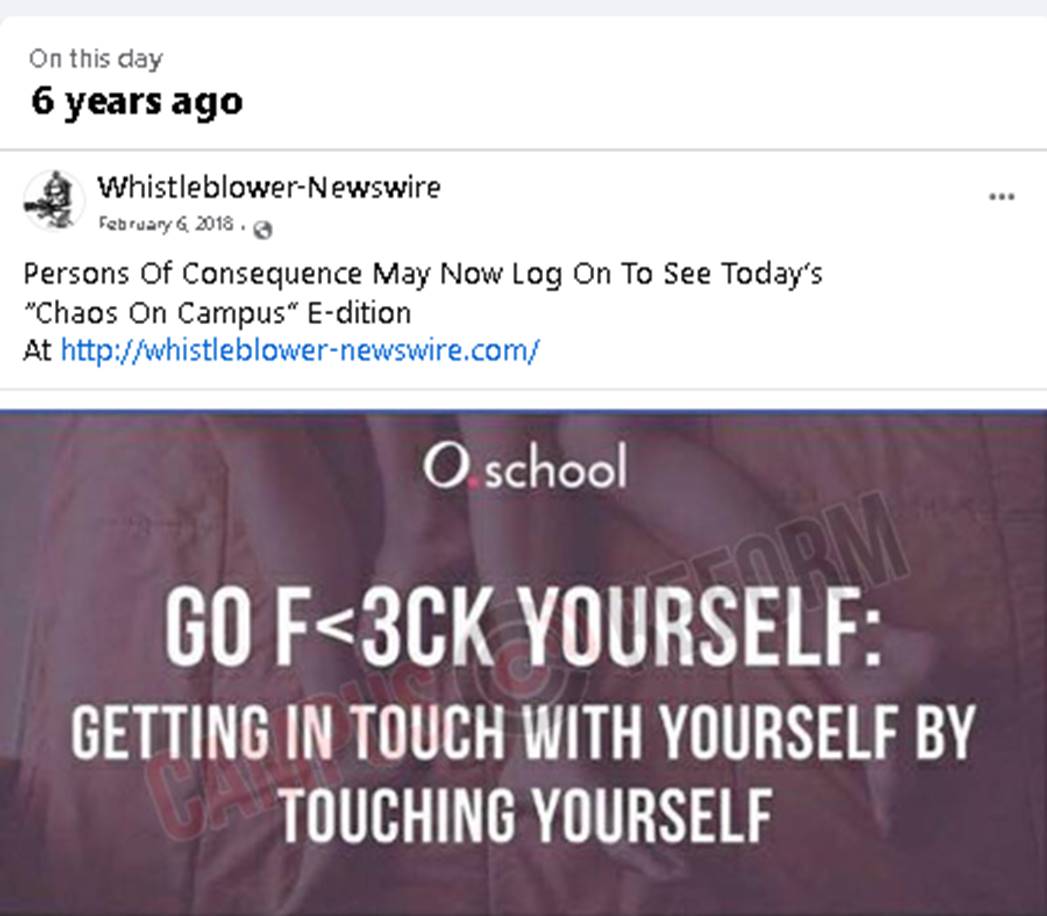Image resolution: width=1047 pixels, height=916 pixels.
Task: Click the public globe privacy icon
Action: (x=263, y=230)
